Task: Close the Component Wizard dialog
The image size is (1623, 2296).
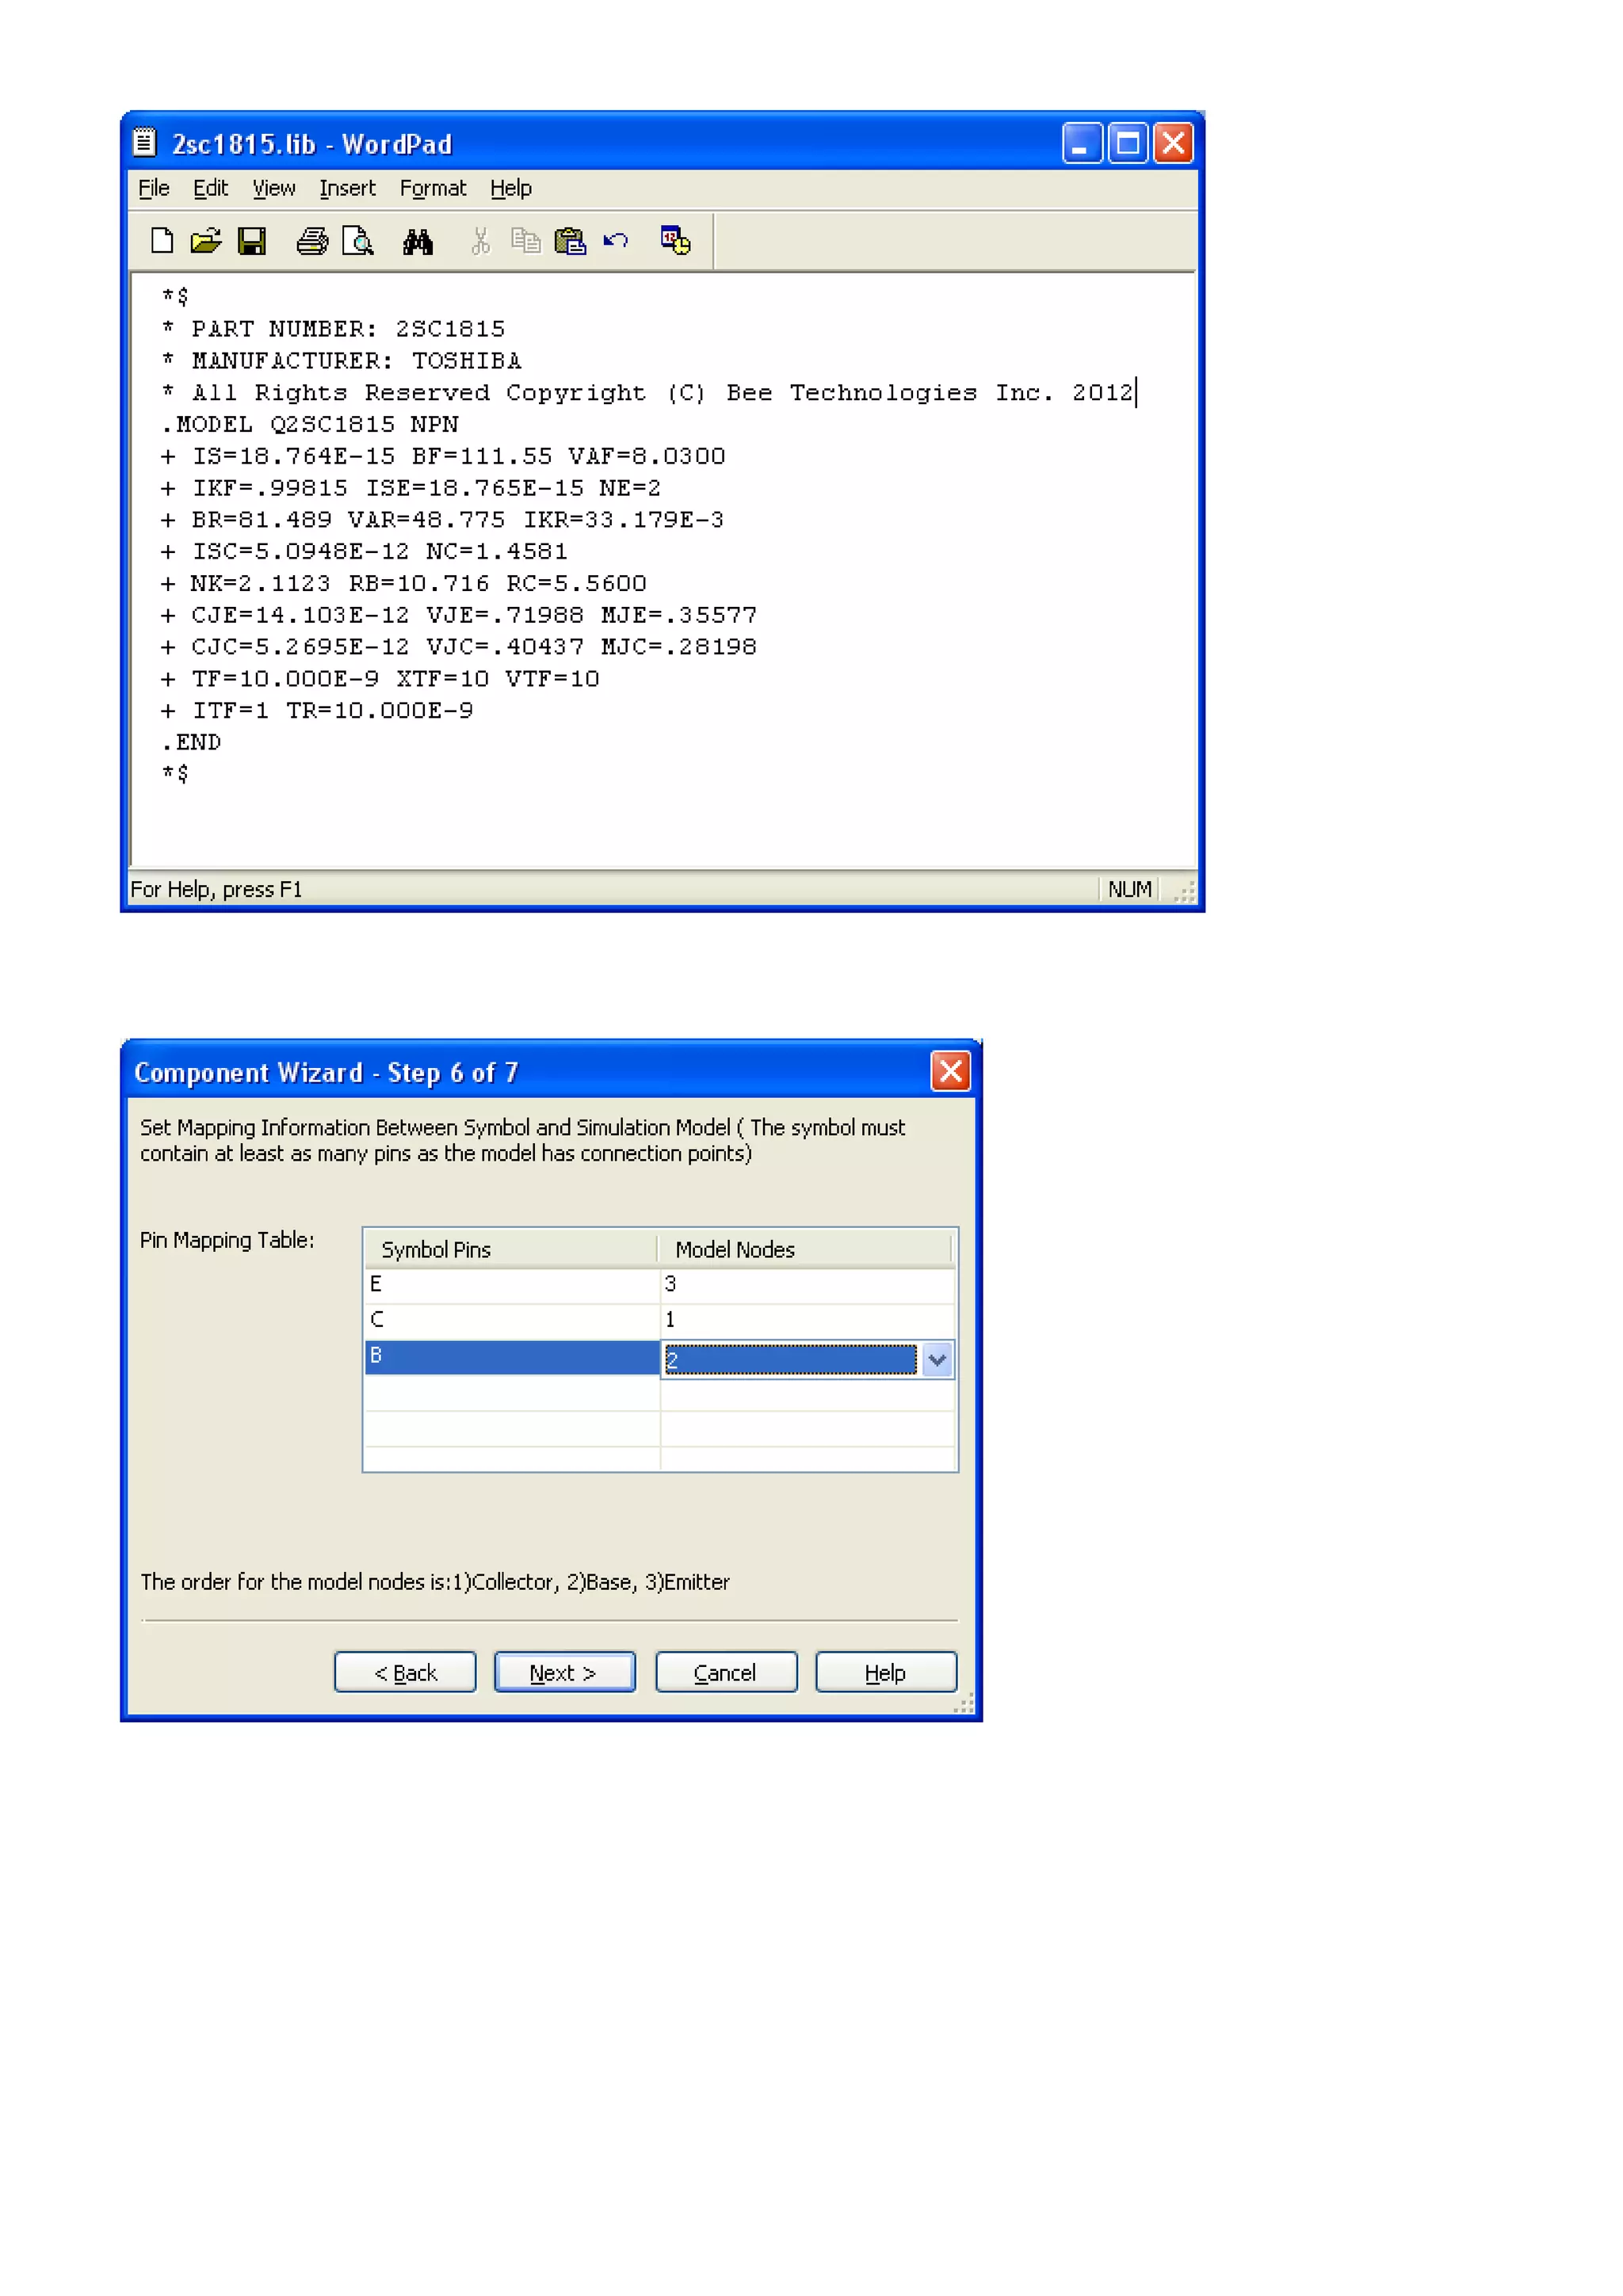Action: click(949, 1071)
